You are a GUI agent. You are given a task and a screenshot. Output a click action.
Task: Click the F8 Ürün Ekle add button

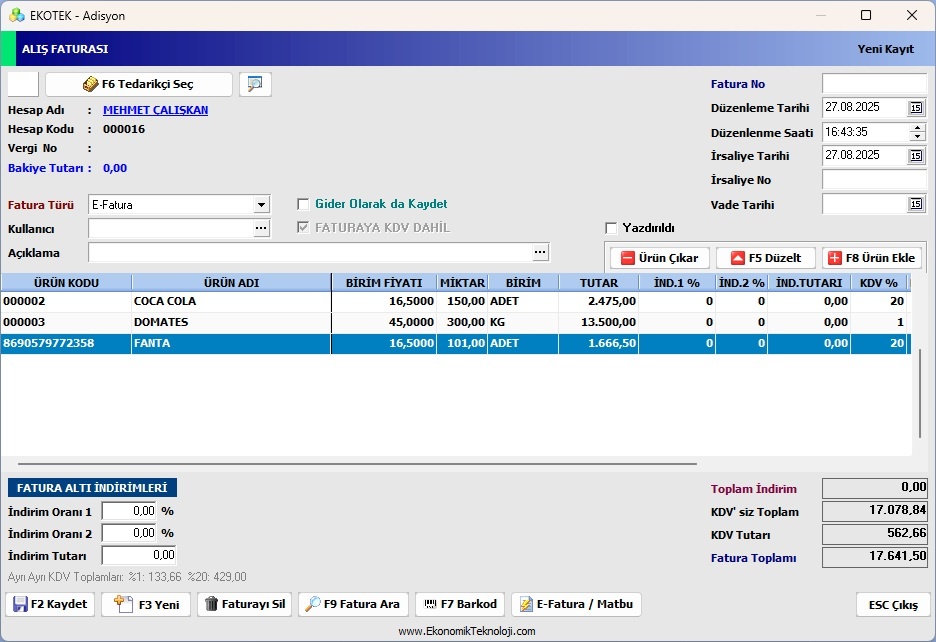[872, 258]
